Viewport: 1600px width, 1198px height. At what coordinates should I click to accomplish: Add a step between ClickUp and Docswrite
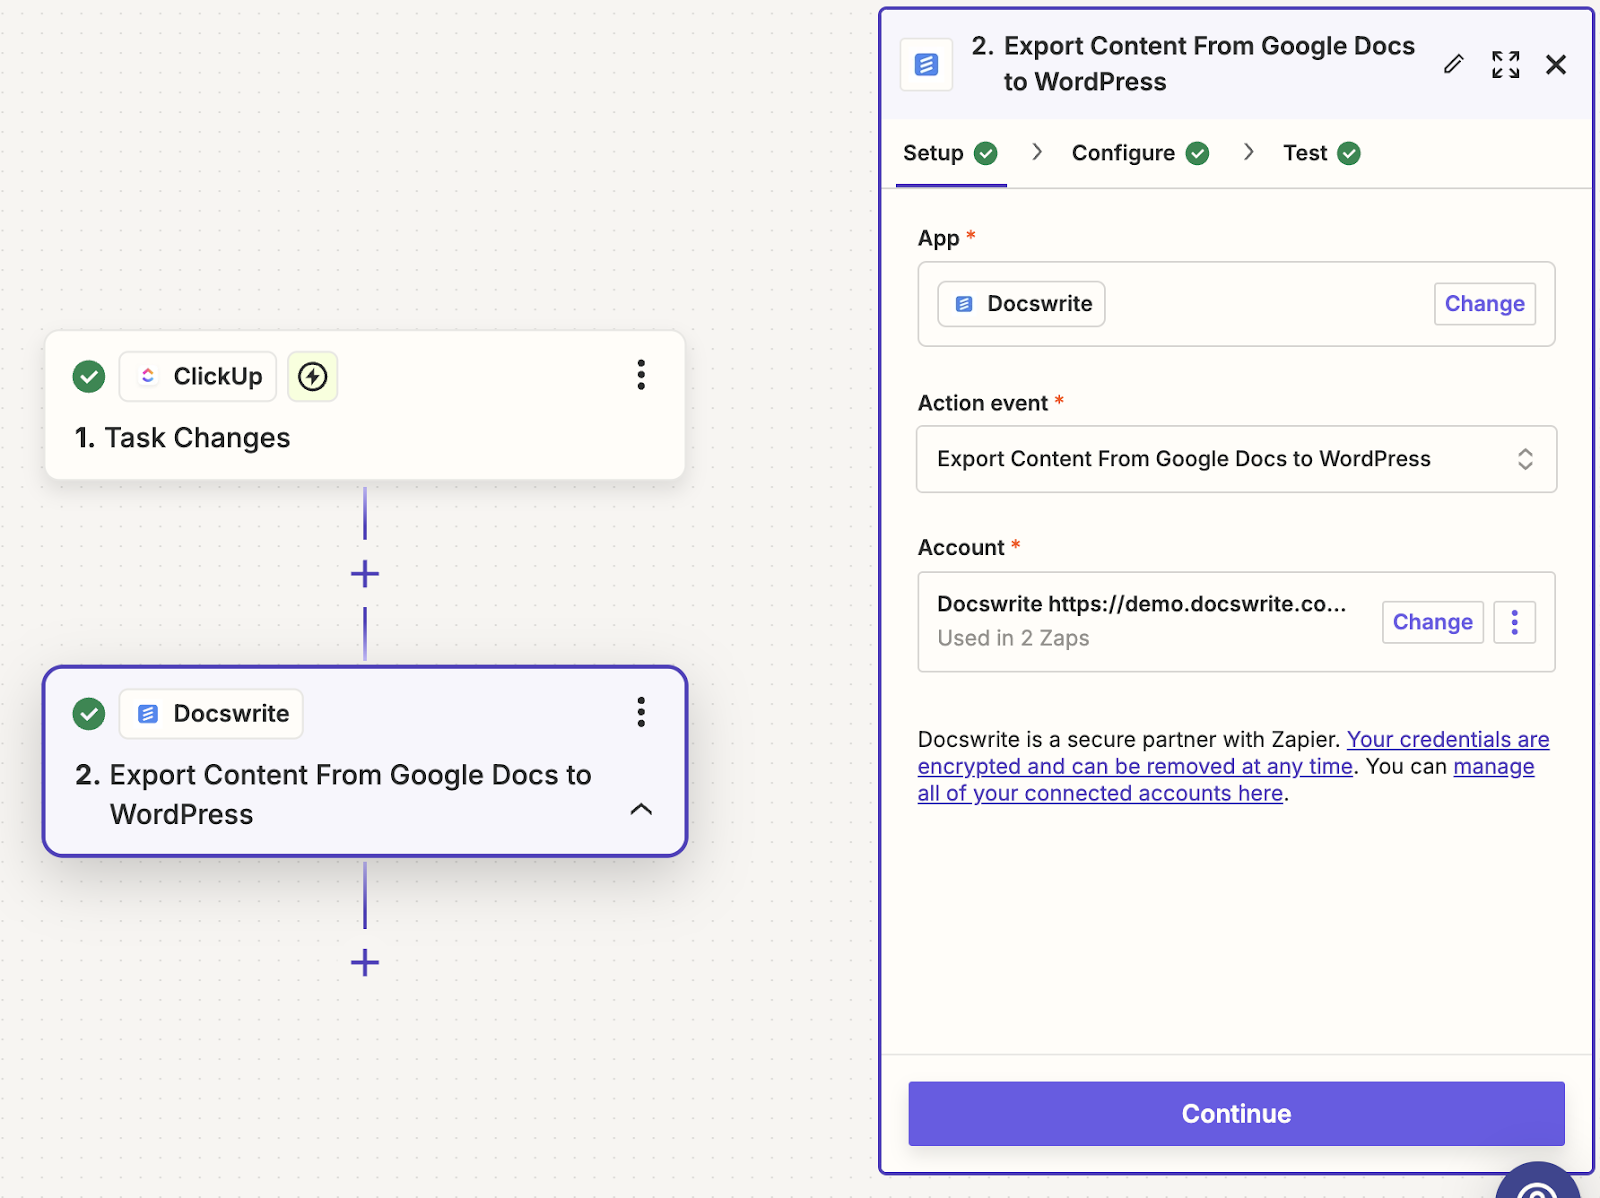coord(365,574)
